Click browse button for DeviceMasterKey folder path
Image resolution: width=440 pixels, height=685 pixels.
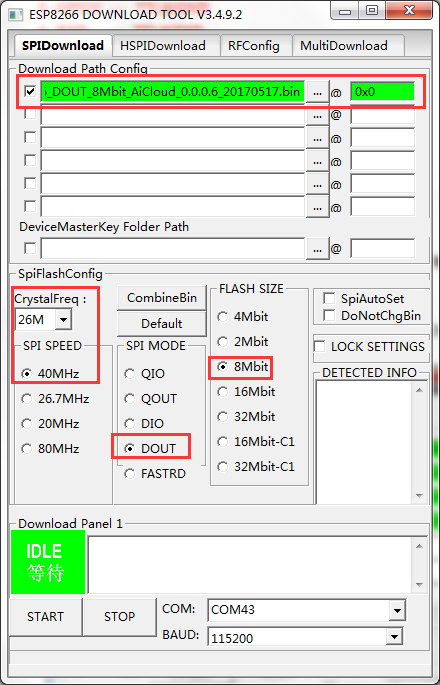coord(317,249)
